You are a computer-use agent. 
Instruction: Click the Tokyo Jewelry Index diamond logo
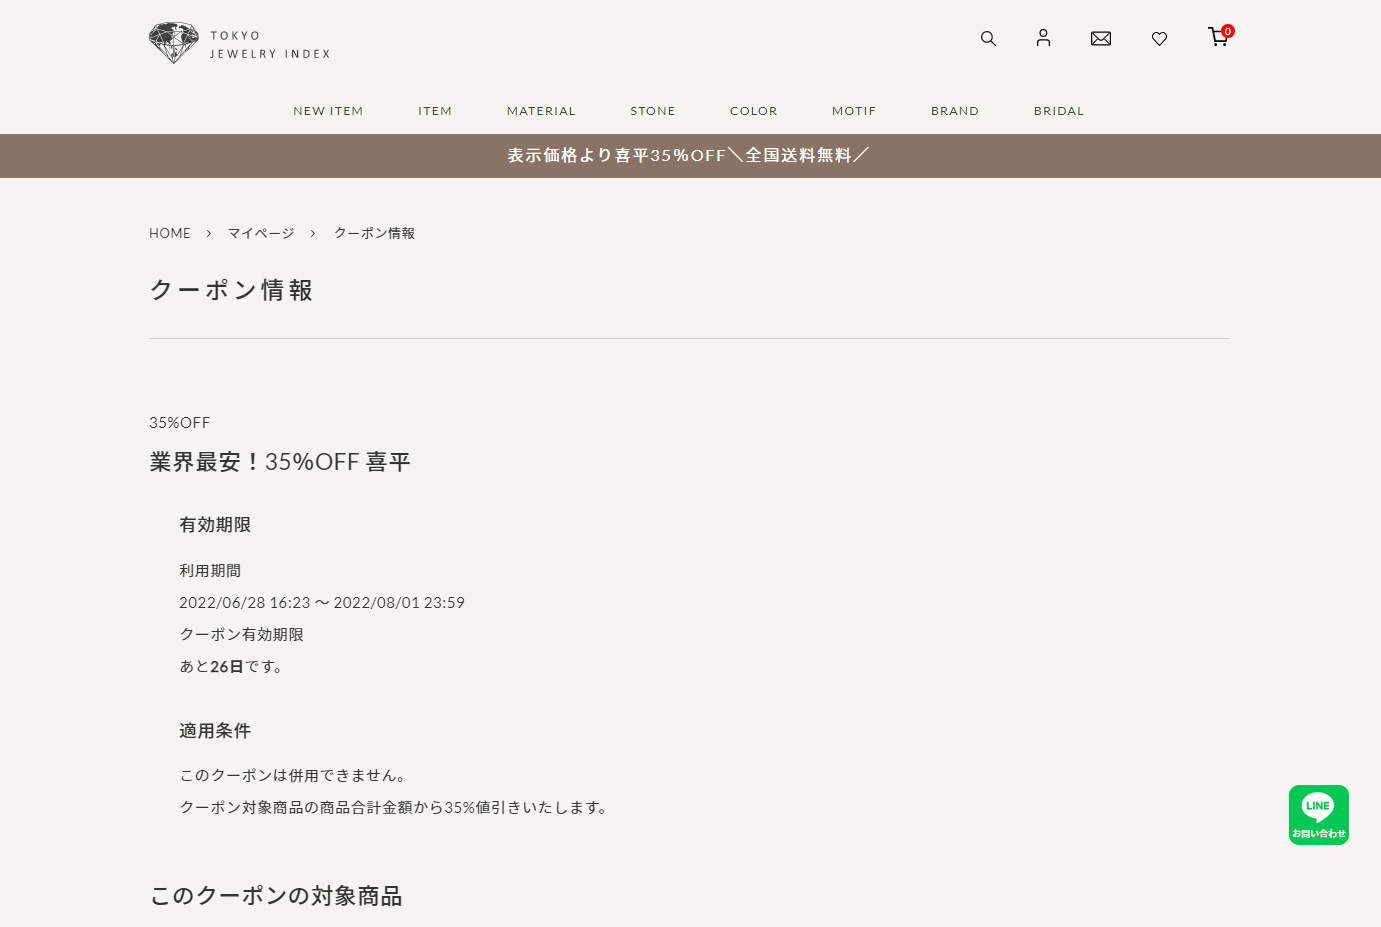(174, 43)
